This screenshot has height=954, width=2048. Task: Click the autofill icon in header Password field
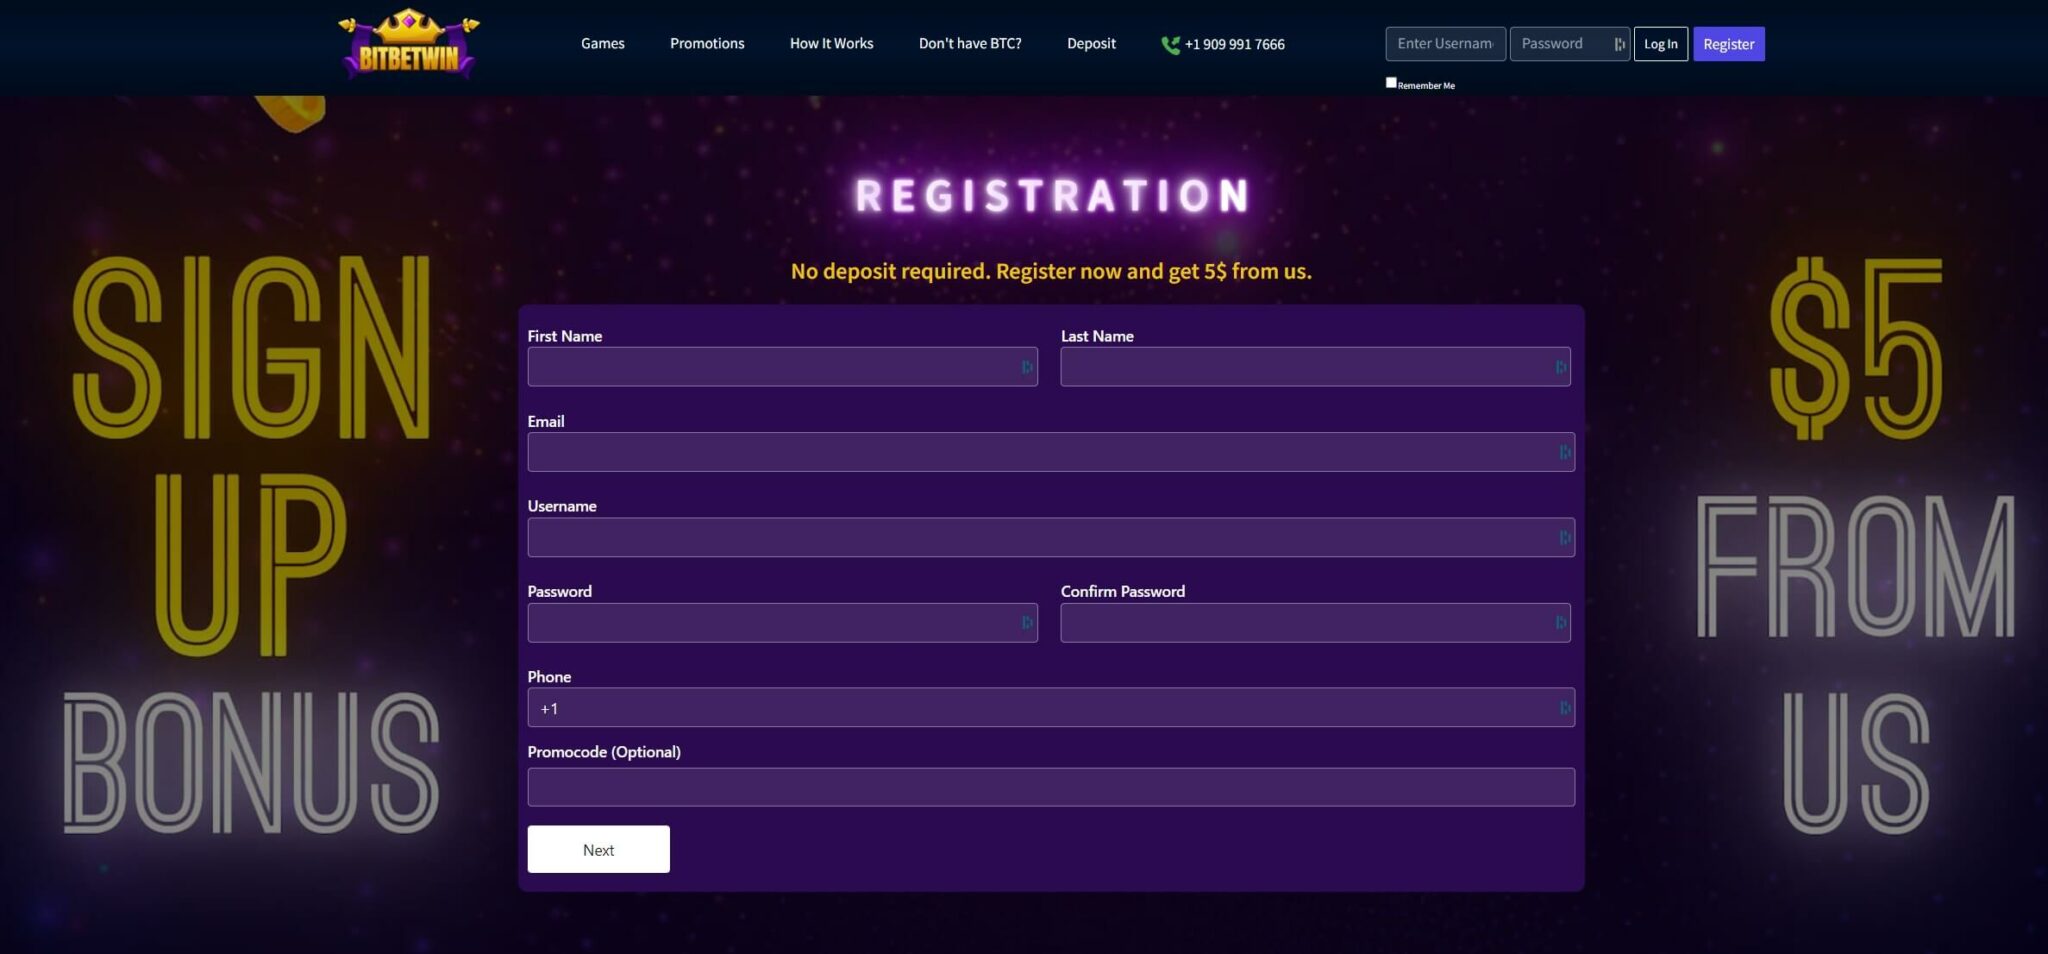1618,44
